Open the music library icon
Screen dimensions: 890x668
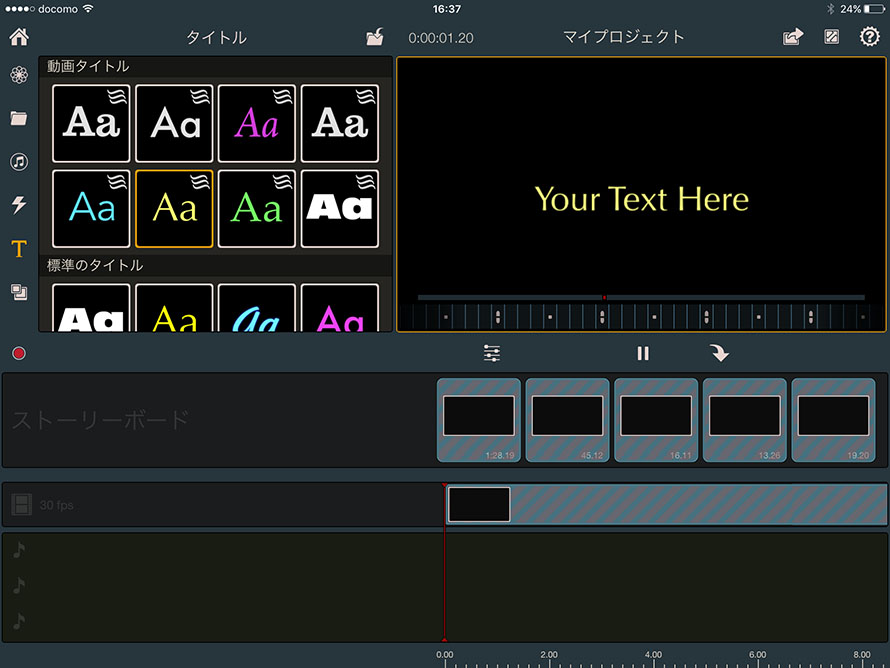(x=19, y=162)
